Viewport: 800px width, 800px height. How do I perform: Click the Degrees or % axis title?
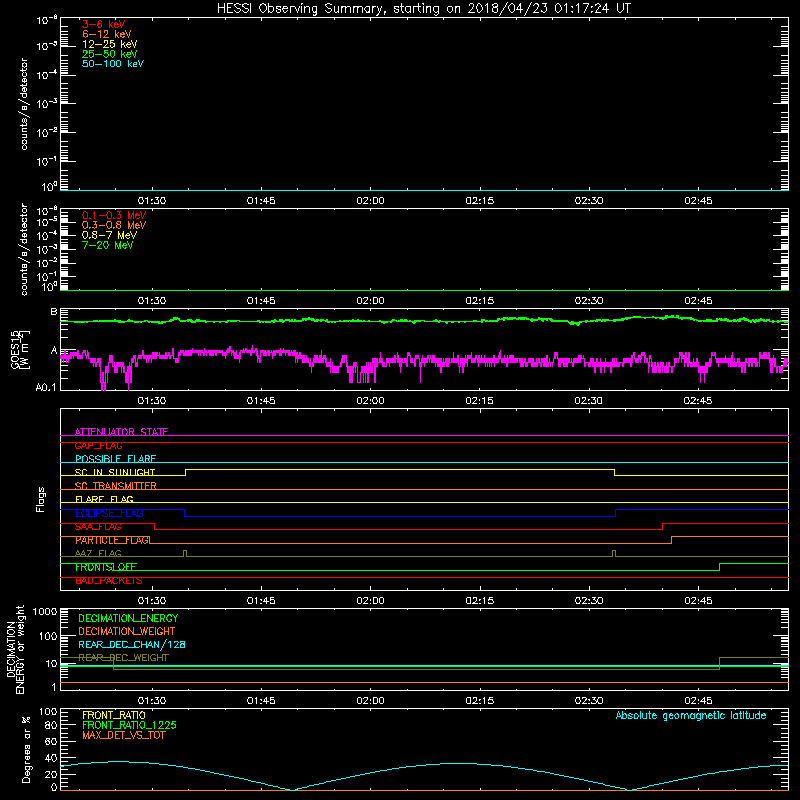click(26, 749)
